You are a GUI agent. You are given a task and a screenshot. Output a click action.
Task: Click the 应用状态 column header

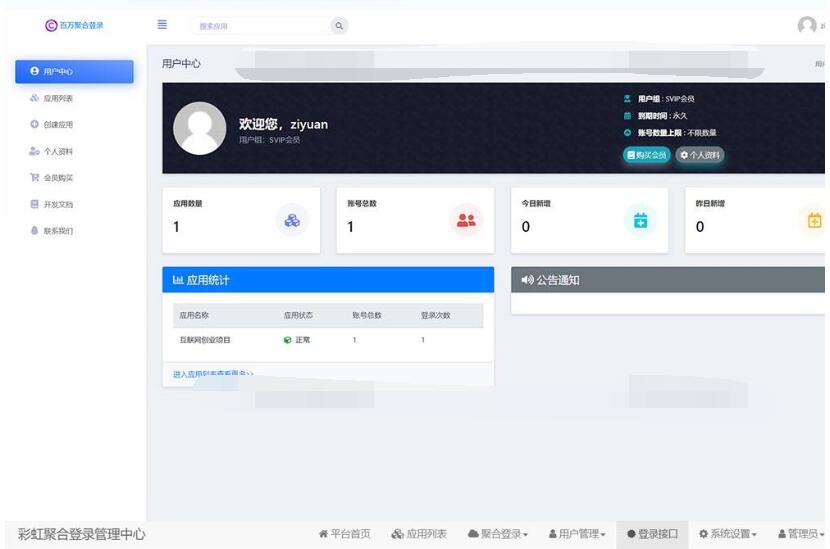tap(298, 316)
